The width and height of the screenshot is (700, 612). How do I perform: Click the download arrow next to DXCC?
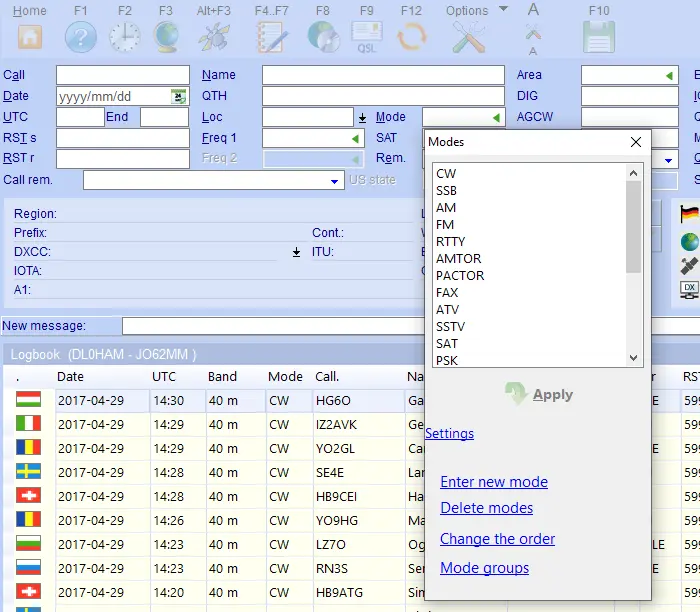tap(296, 253)
